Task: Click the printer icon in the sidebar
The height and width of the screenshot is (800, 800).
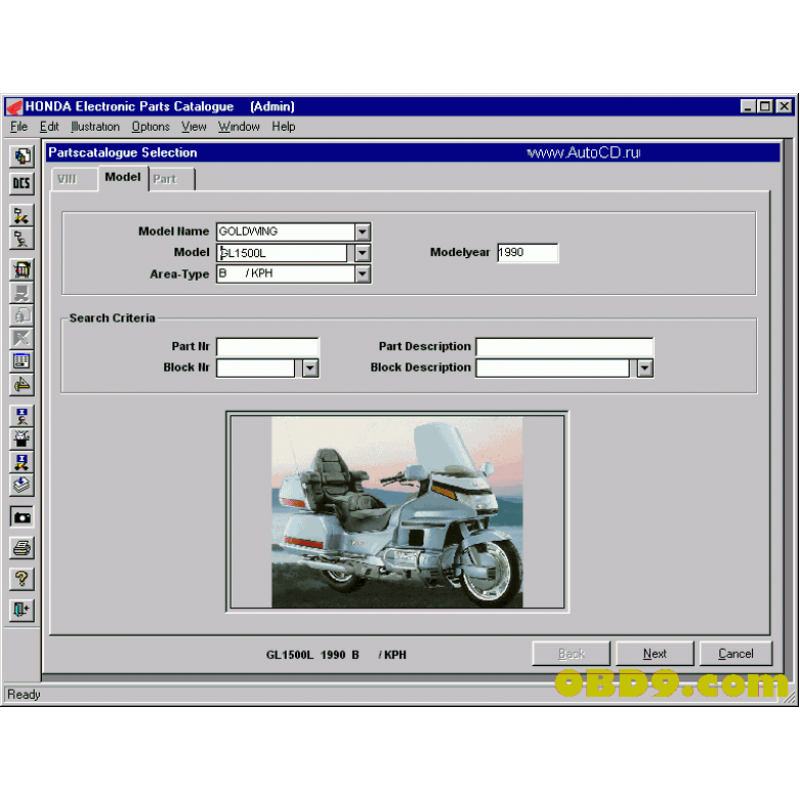Action: click(x=21, y=548)
